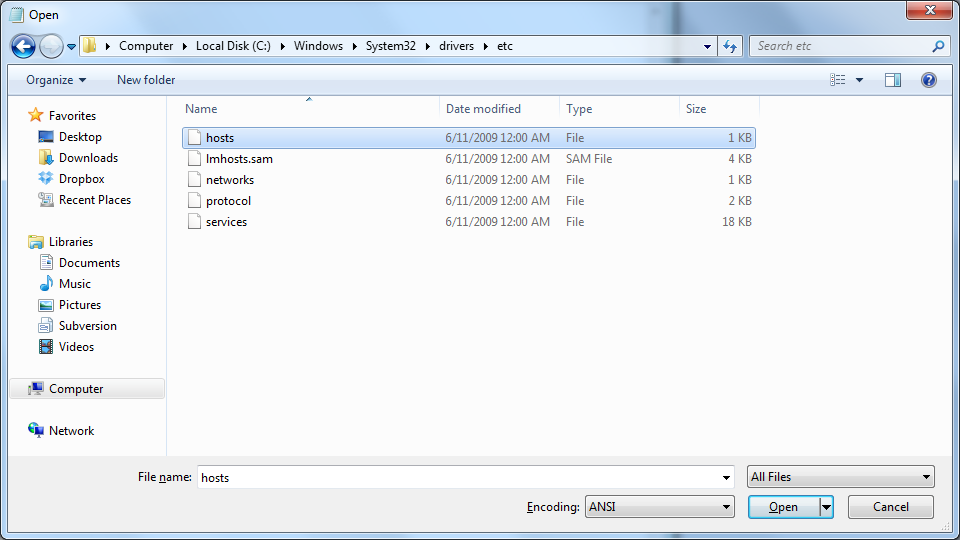The width and height of the screenshot is (960, 540).
Task: Select the Subversion library icon
Action: pos(46,326)
